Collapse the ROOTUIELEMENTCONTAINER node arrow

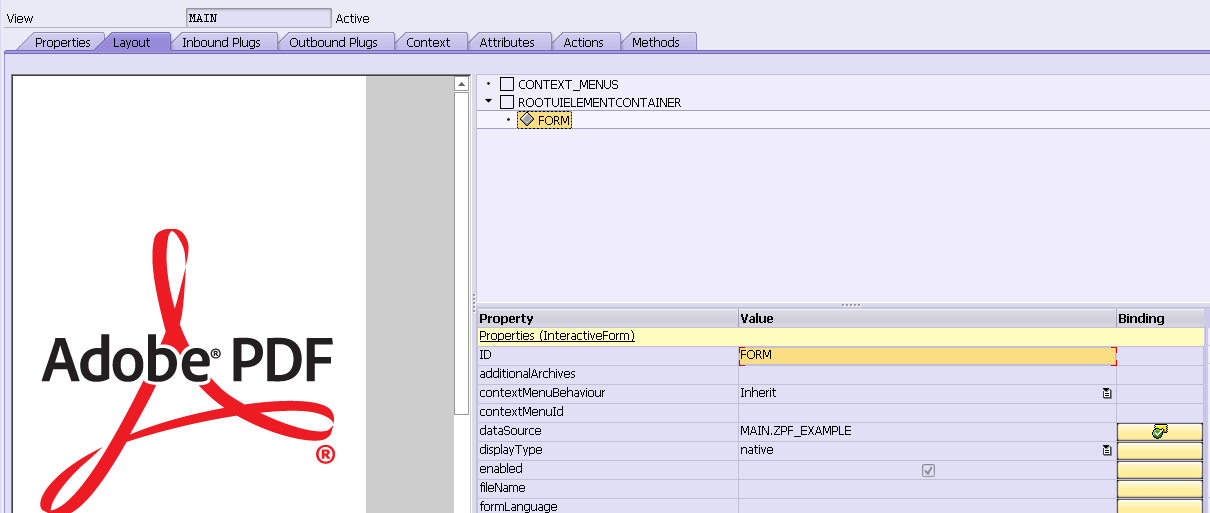(488, 102)
